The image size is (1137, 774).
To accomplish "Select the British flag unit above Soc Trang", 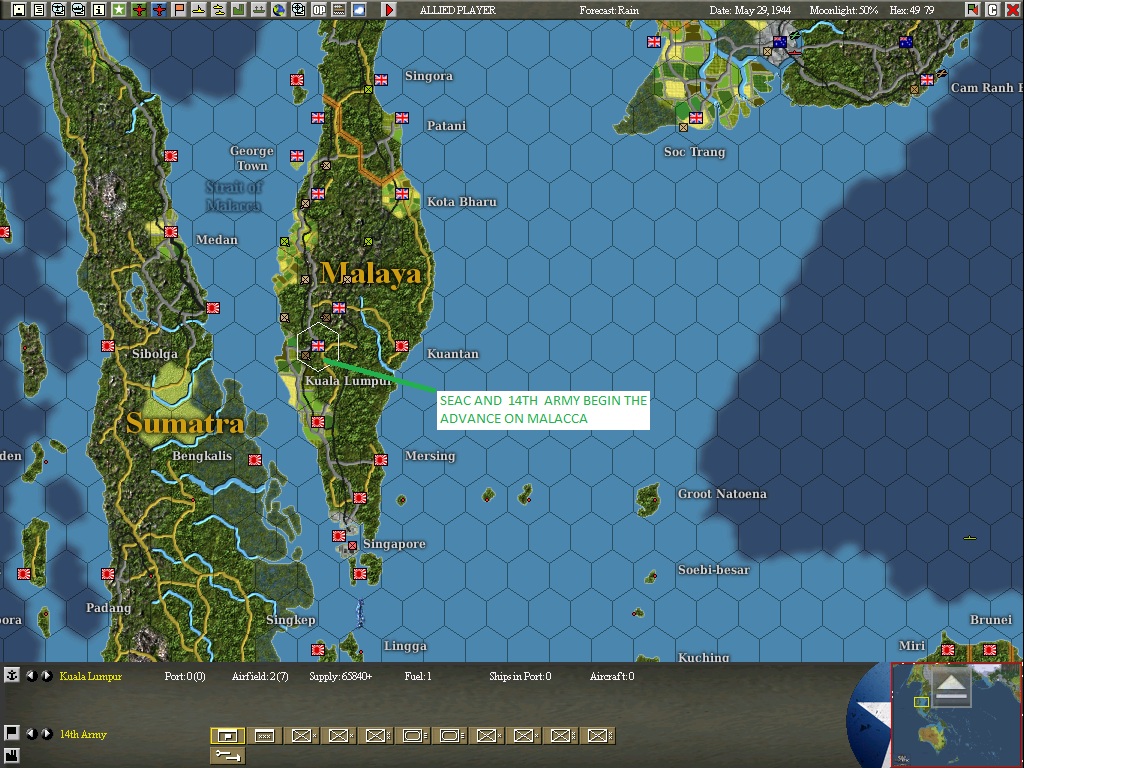I will coord(696,118).
